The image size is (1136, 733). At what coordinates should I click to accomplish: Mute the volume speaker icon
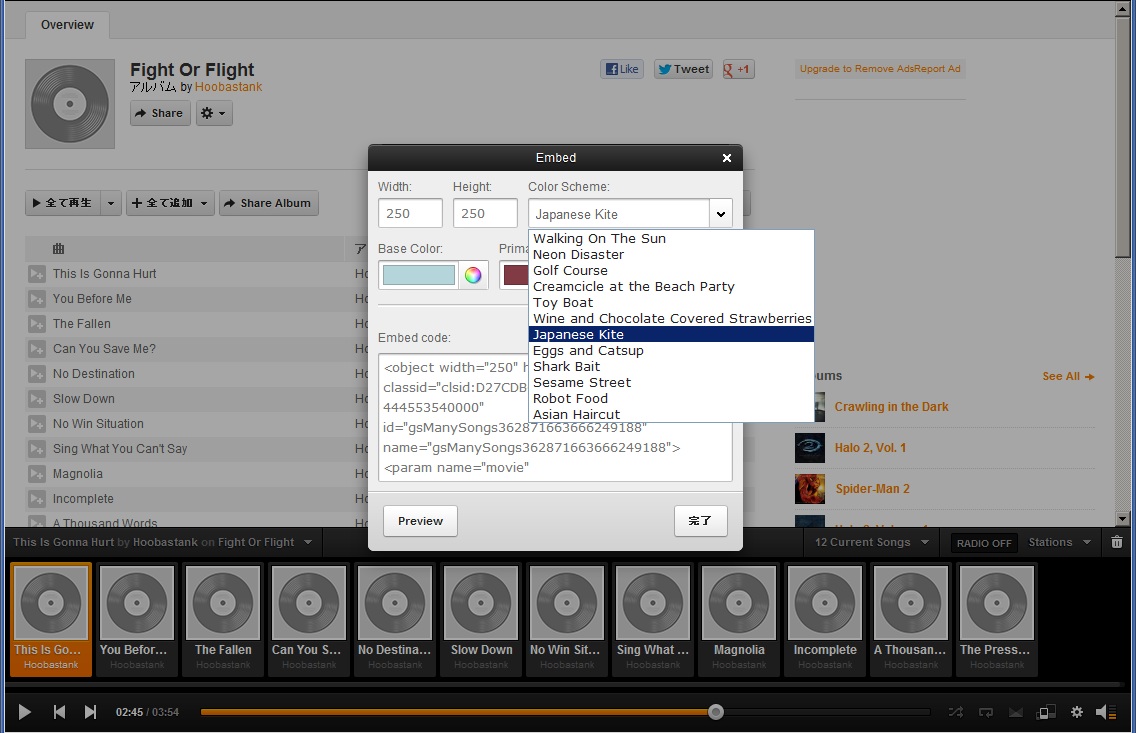(x=1106, y=712)
